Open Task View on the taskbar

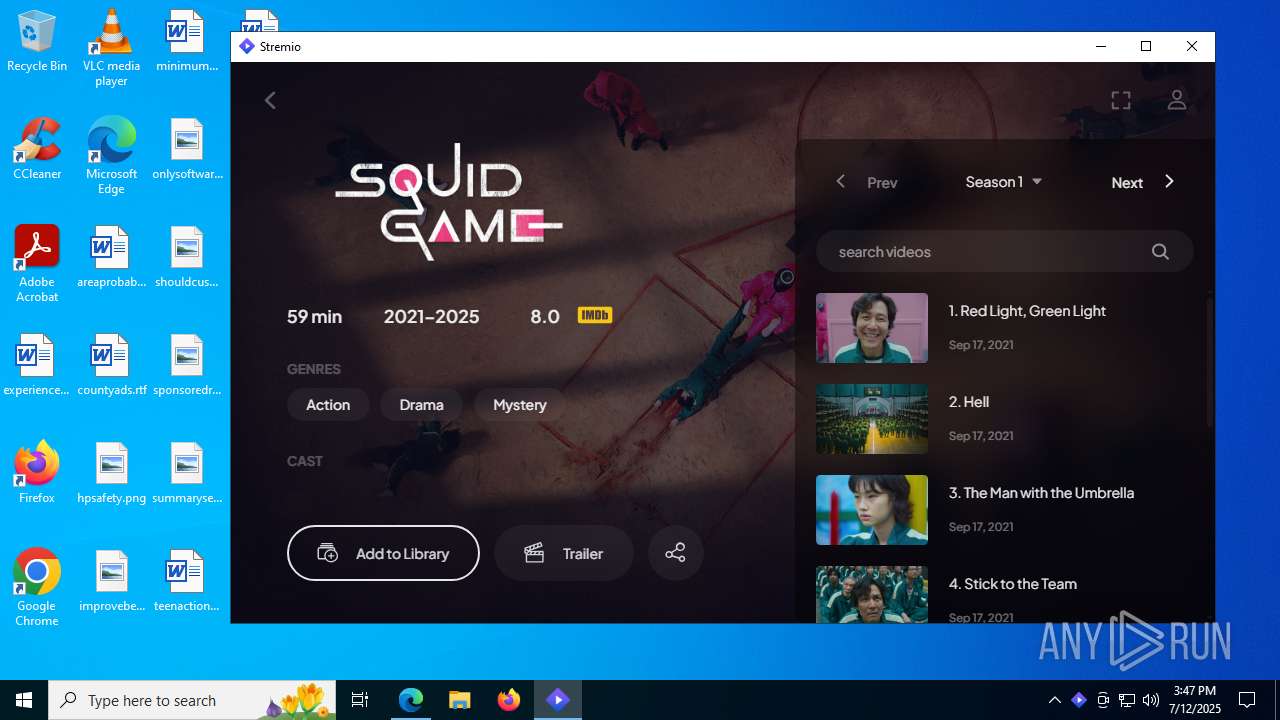pyautogui.click(x=361, y=700)
